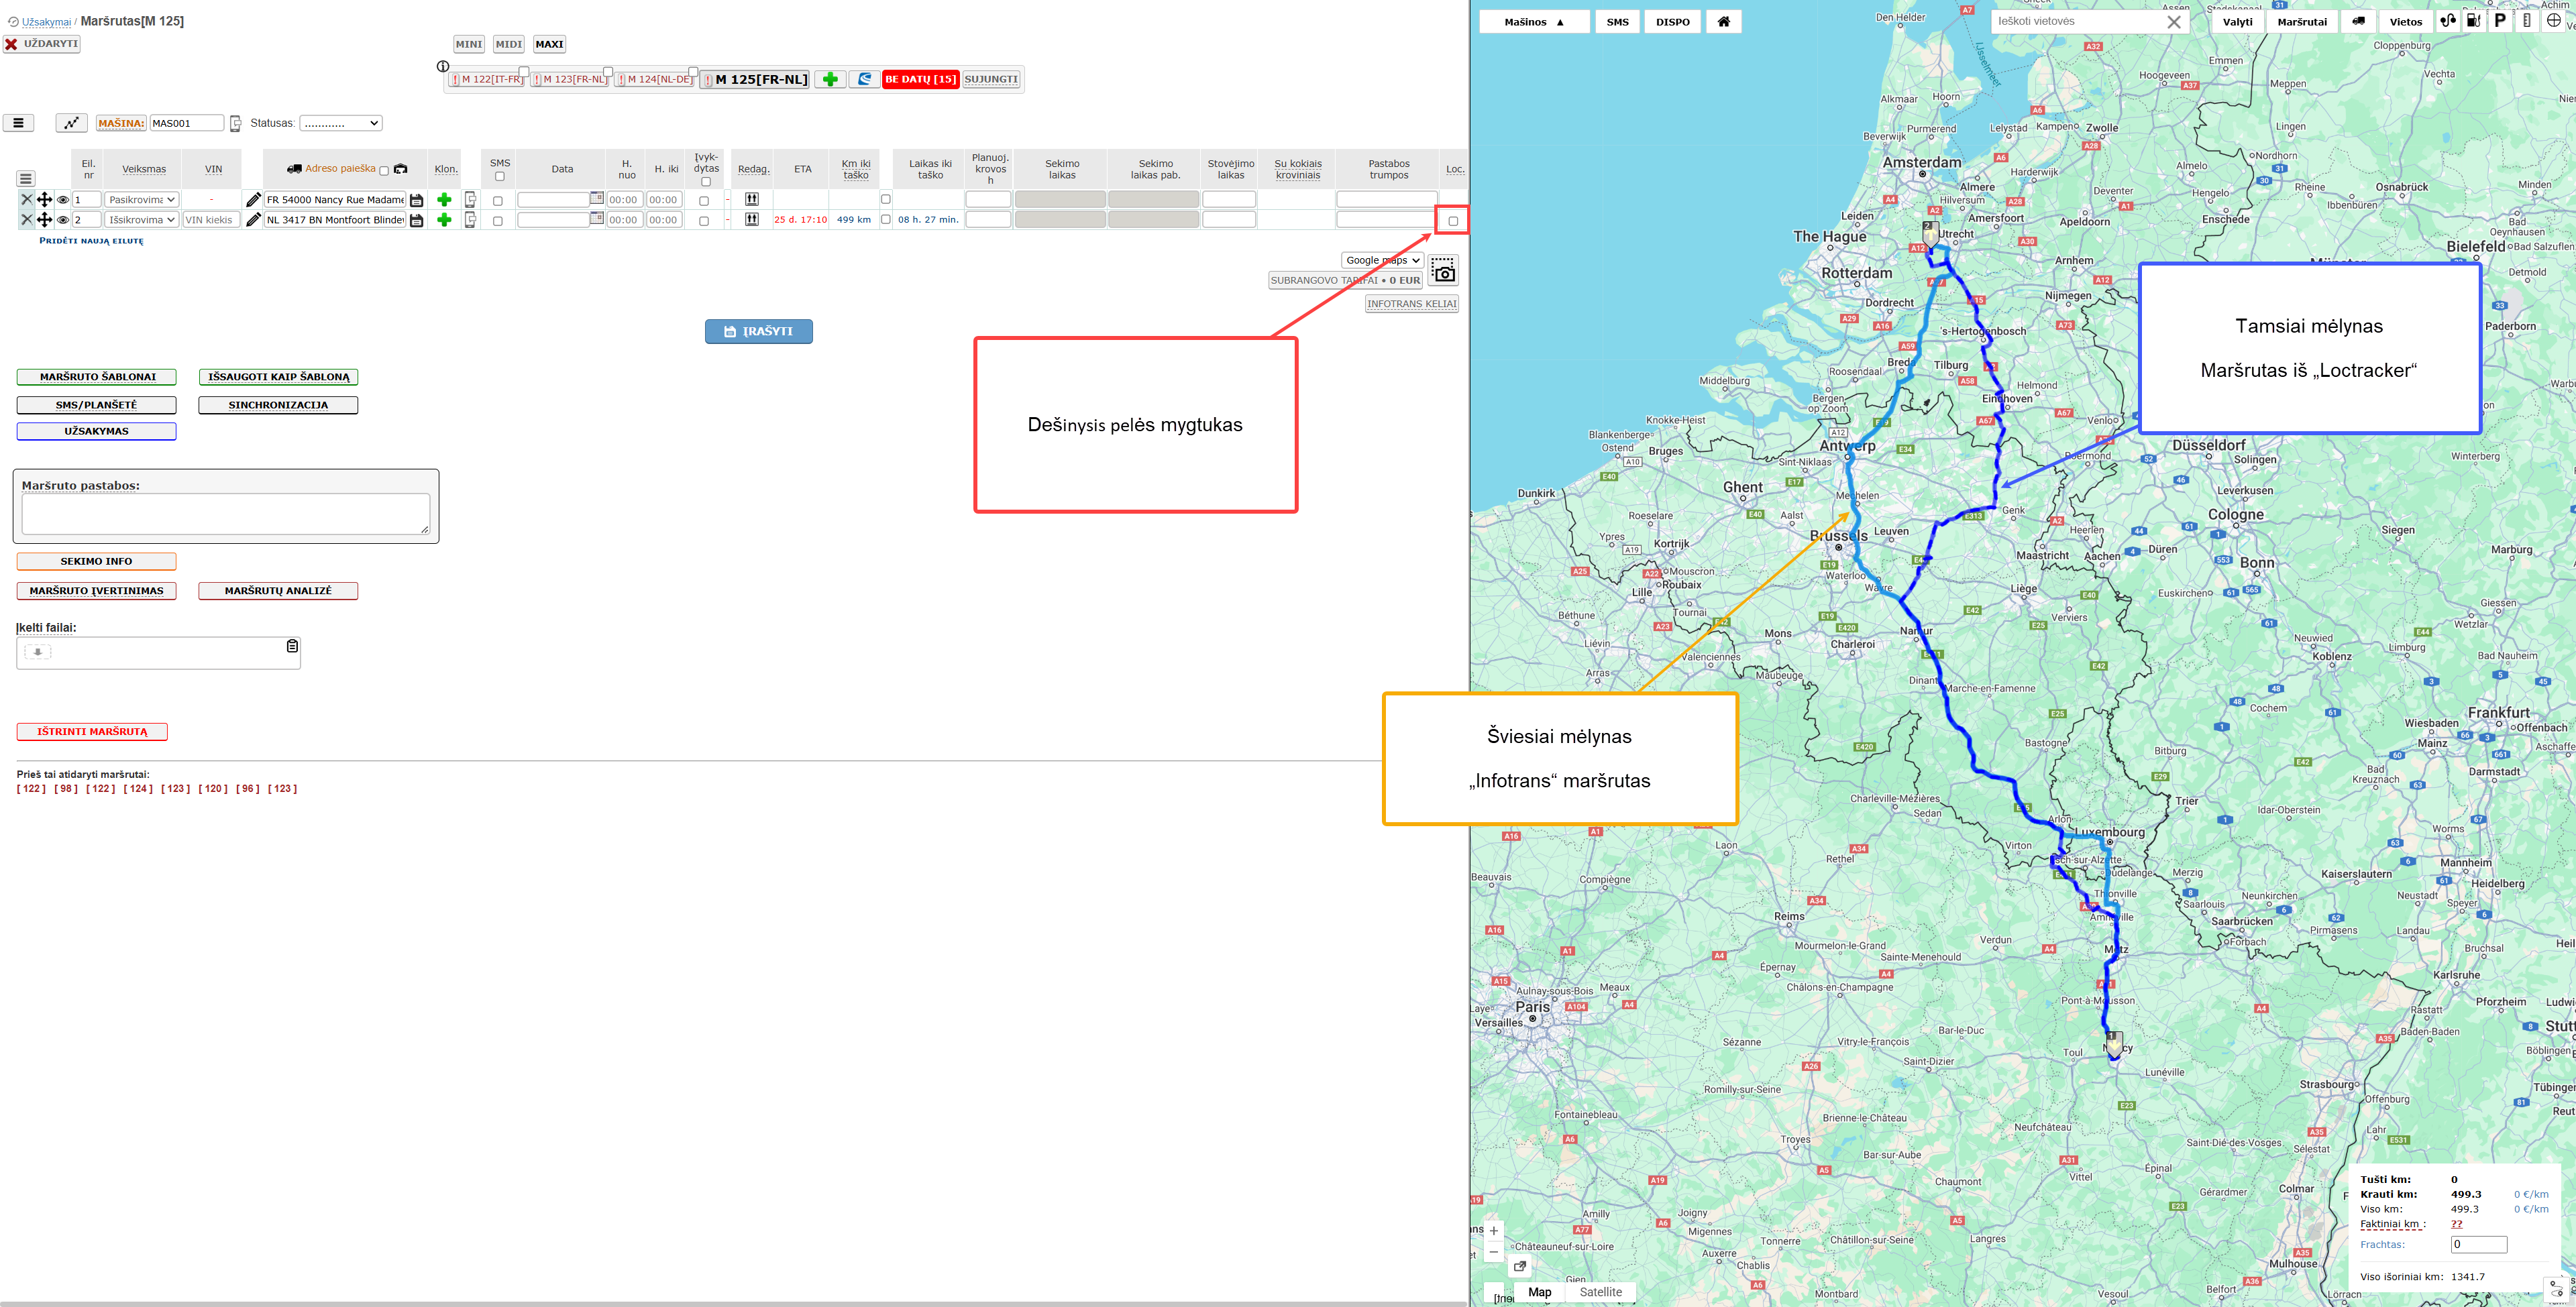
Task: Expand the Mašinos dropdown on map
Action: pos(1534,22)
